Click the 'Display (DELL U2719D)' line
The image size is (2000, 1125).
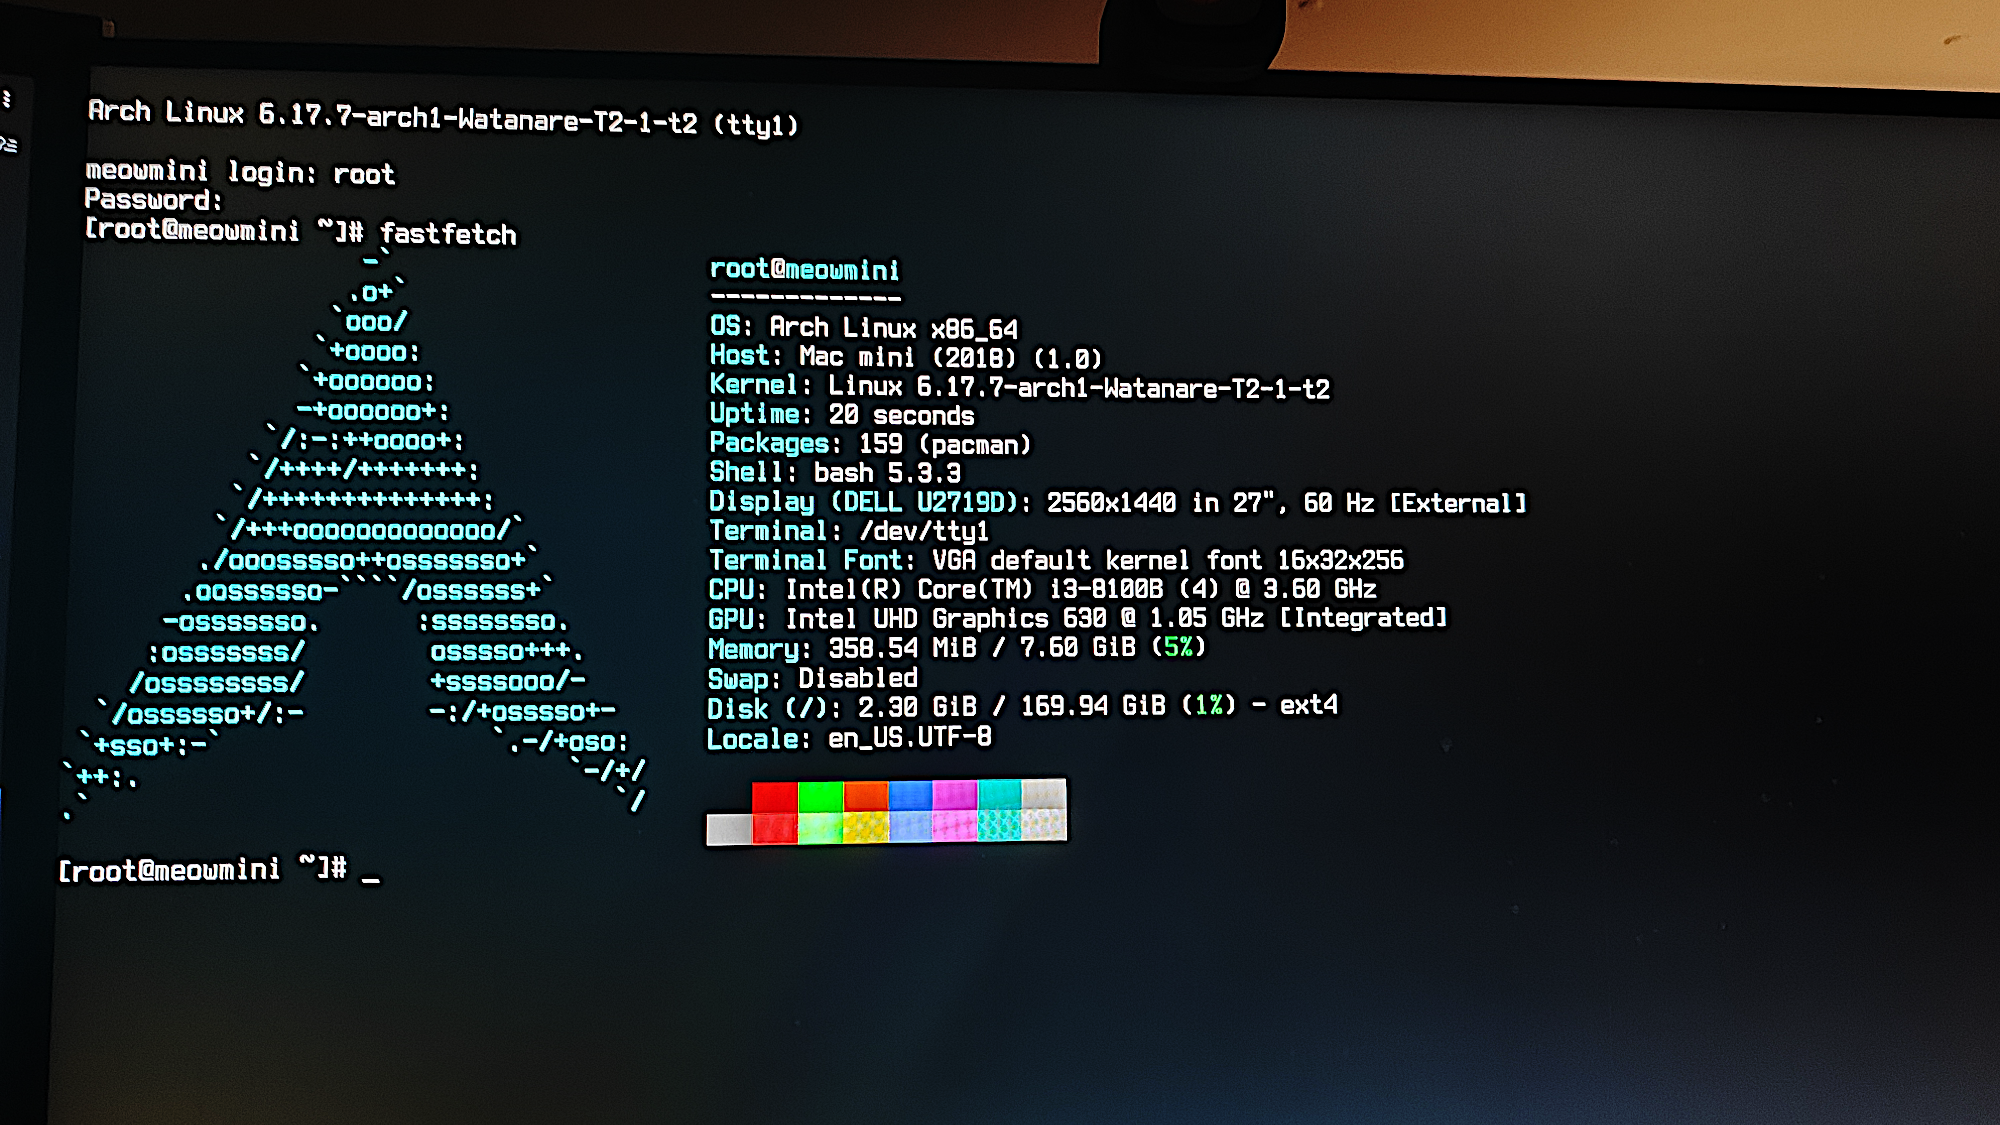coord(1117,502)
